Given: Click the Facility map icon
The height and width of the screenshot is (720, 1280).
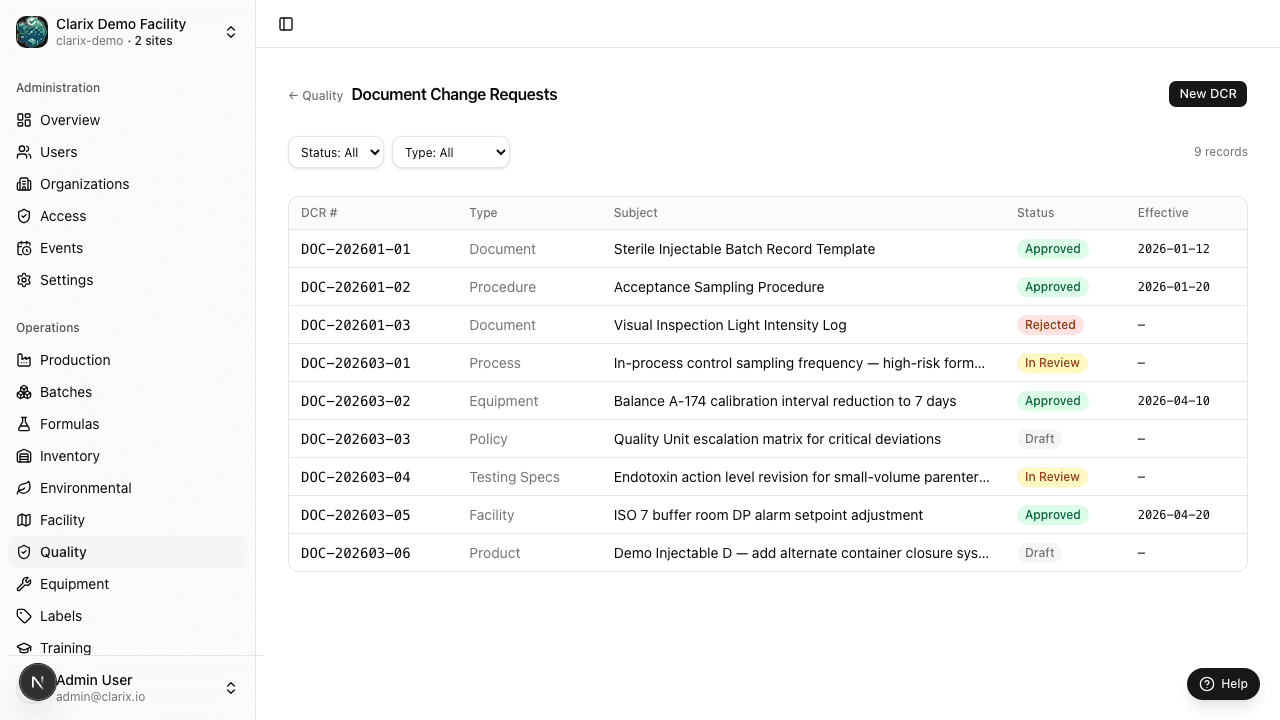Looking at the screenshot, I should pyautogui.click(x=24, y=520).
